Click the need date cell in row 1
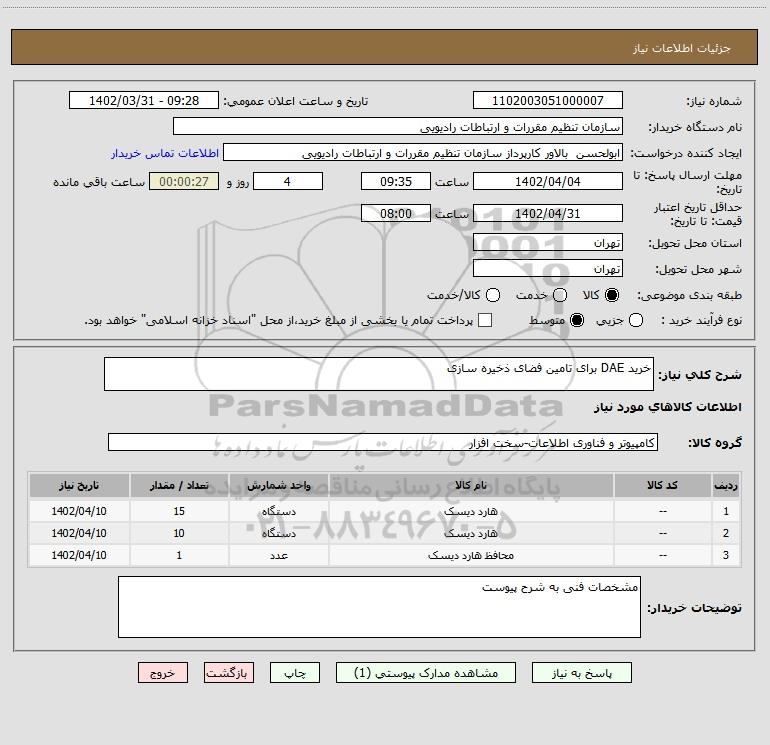Screen dimensions: 770x745 79,511
